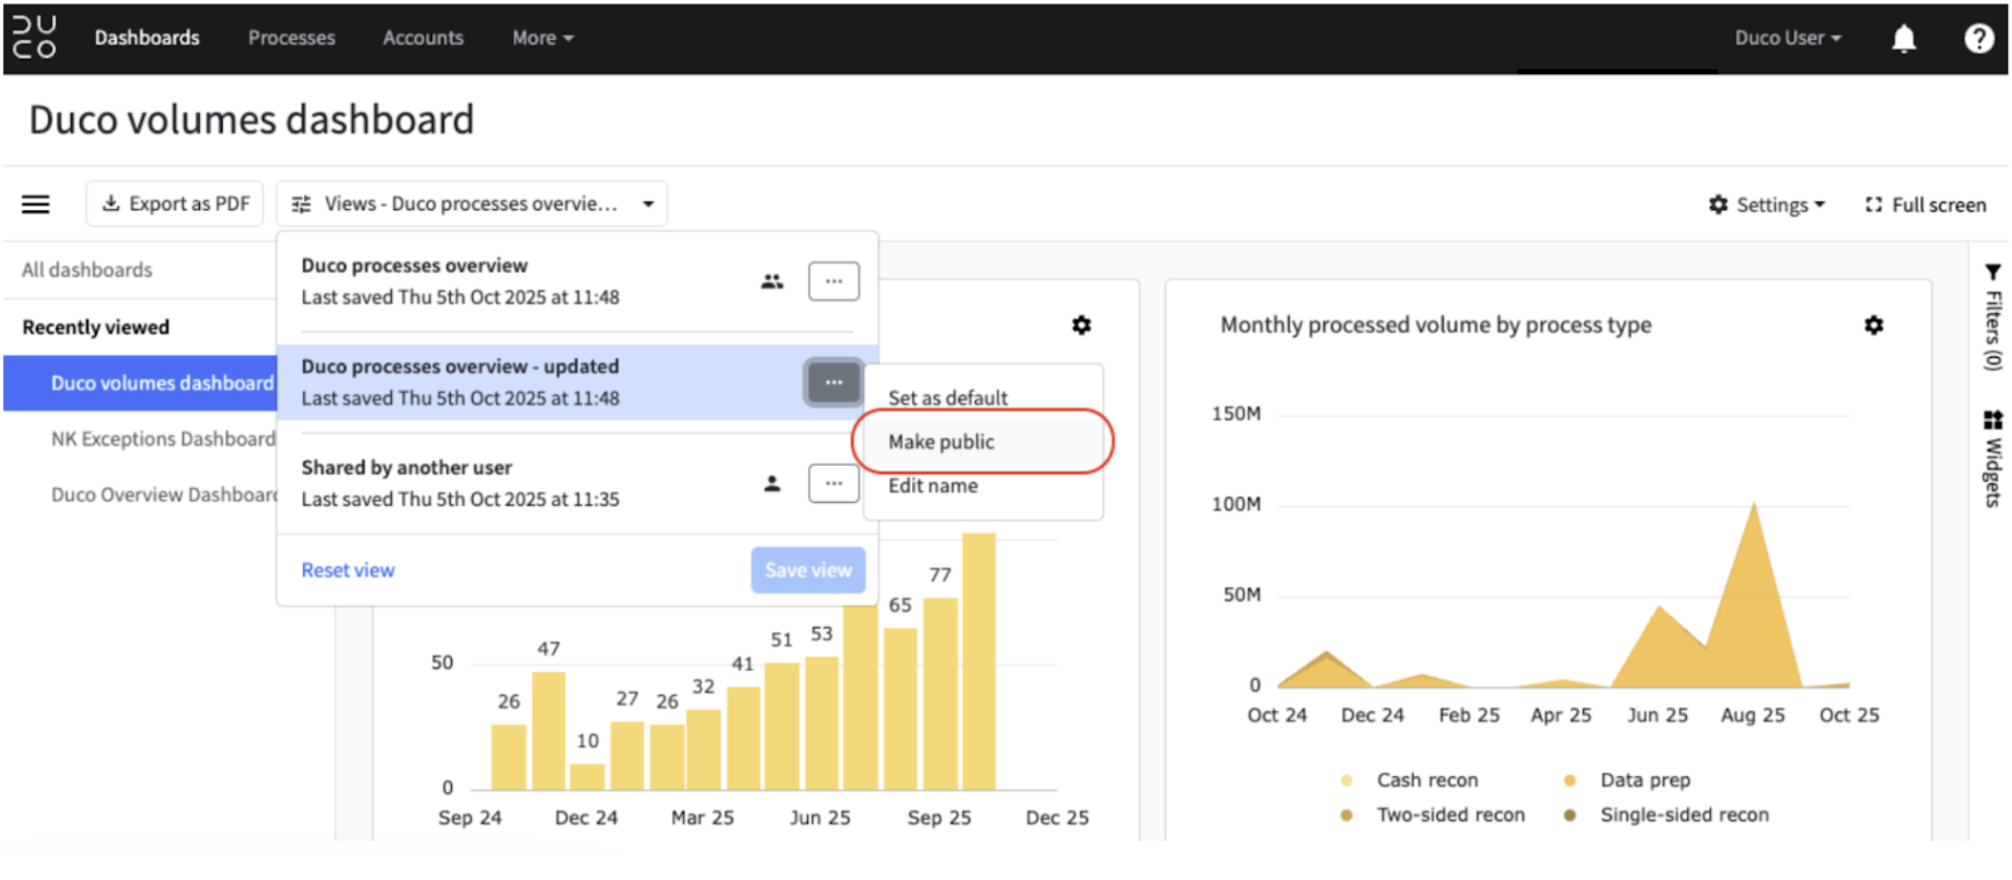This screenshot has height=880, width=2012.
Task: Open three-dot menu for Duco processes overview
Action: 833,282
